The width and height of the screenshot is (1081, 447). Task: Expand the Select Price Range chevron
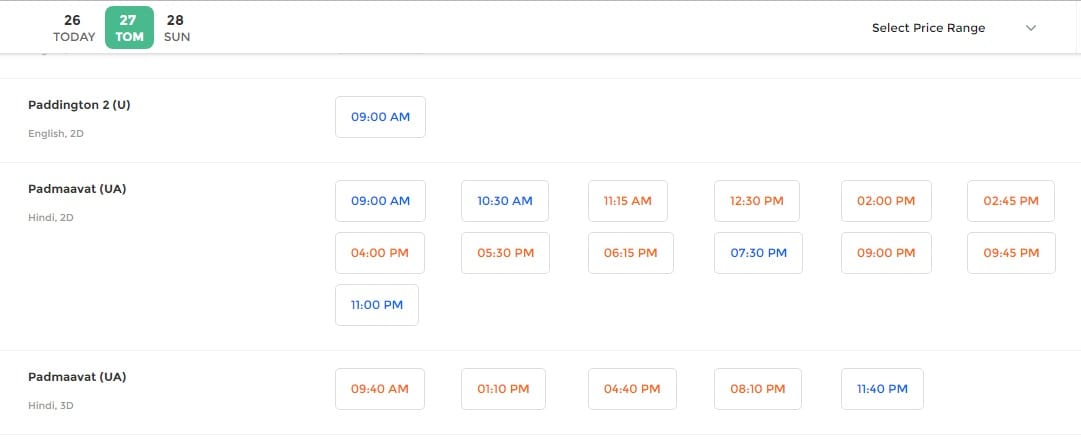pyautogui.click(x=1031, y=28)
